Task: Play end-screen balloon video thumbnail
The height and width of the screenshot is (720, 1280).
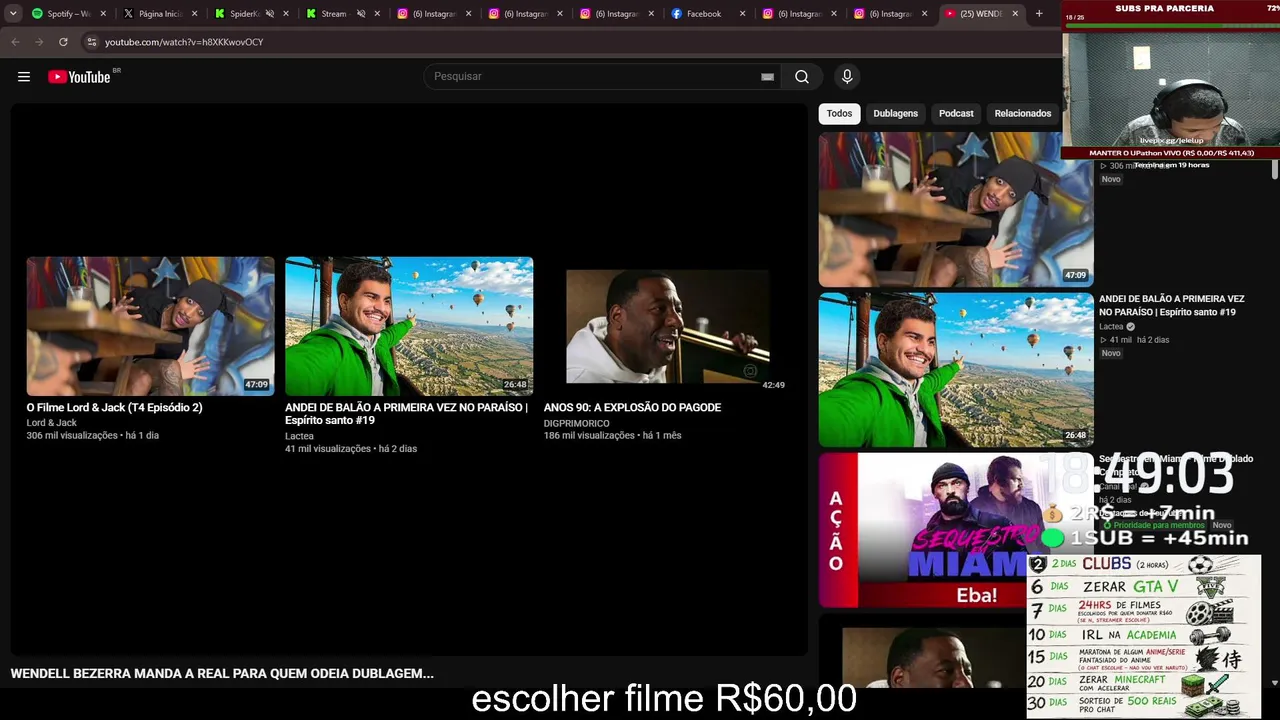Action: coord(409,326)
